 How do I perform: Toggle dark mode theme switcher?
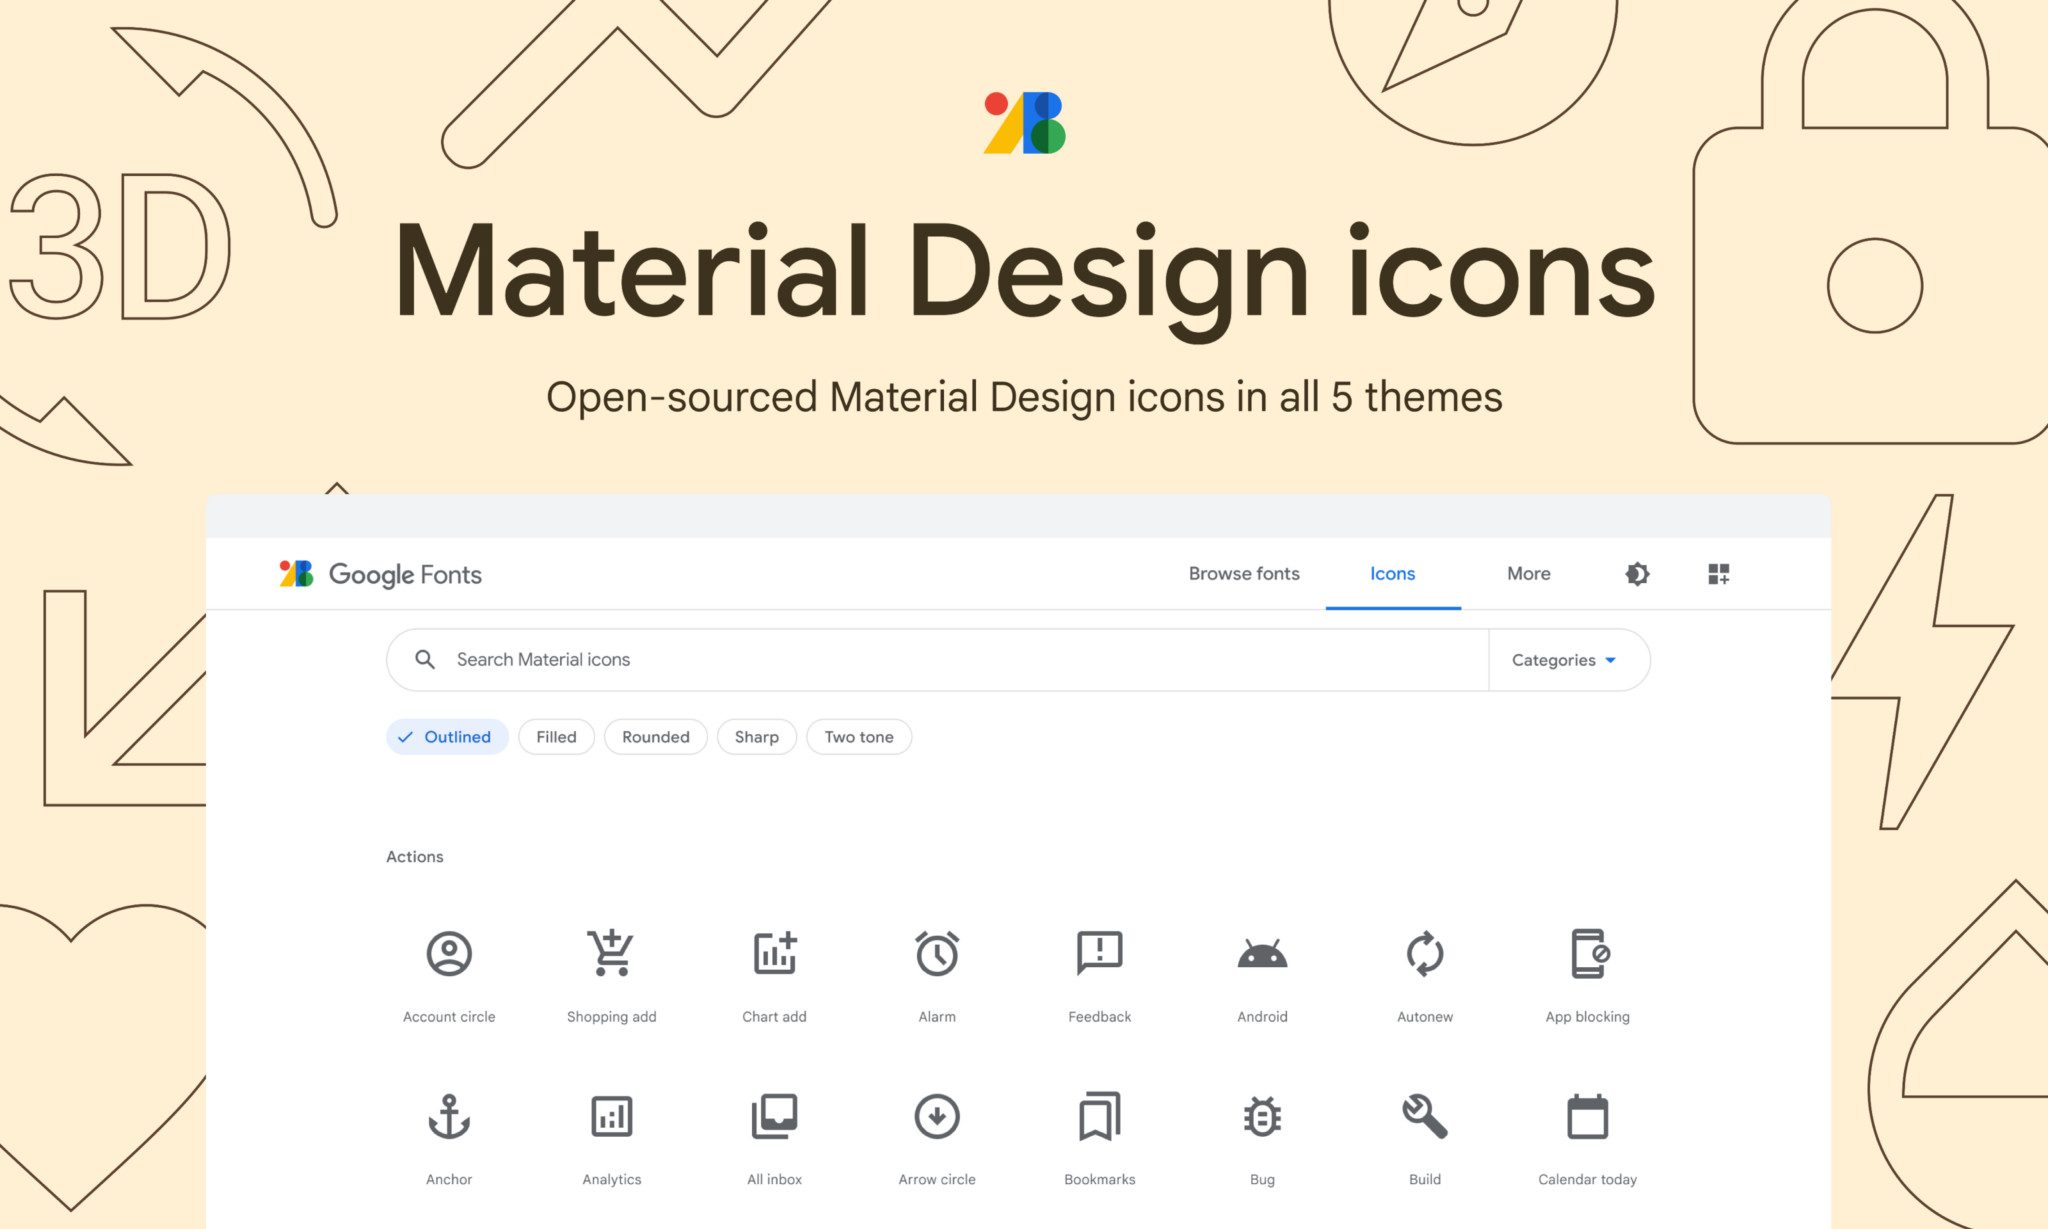[x=1636, y=574]
